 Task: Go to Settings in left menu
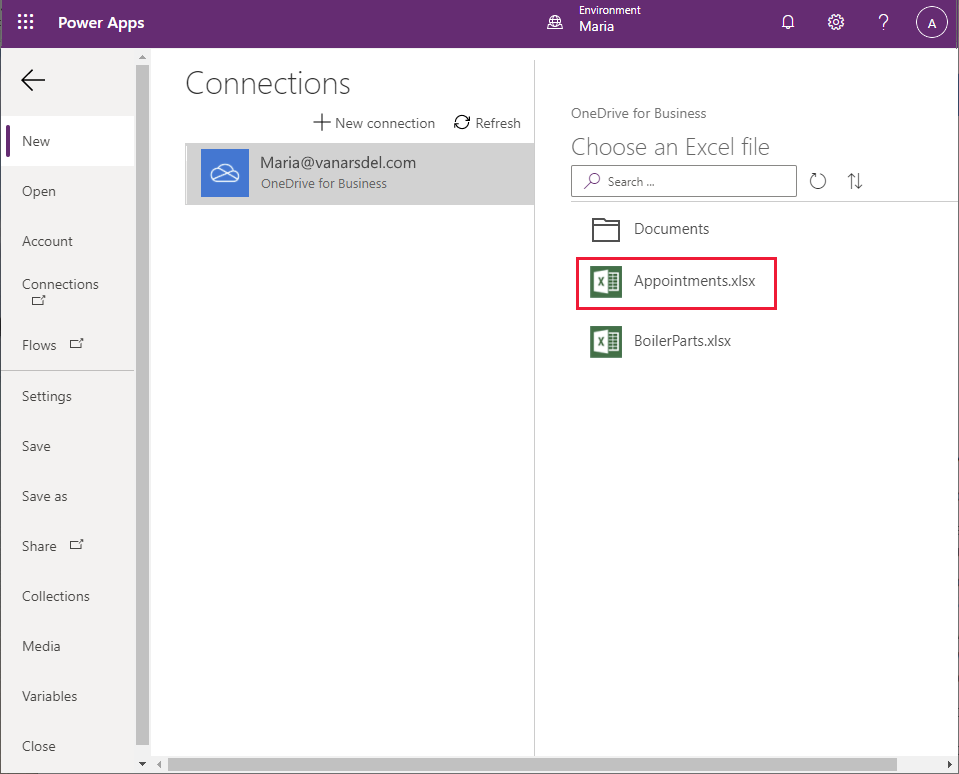[x=46, y=396]
